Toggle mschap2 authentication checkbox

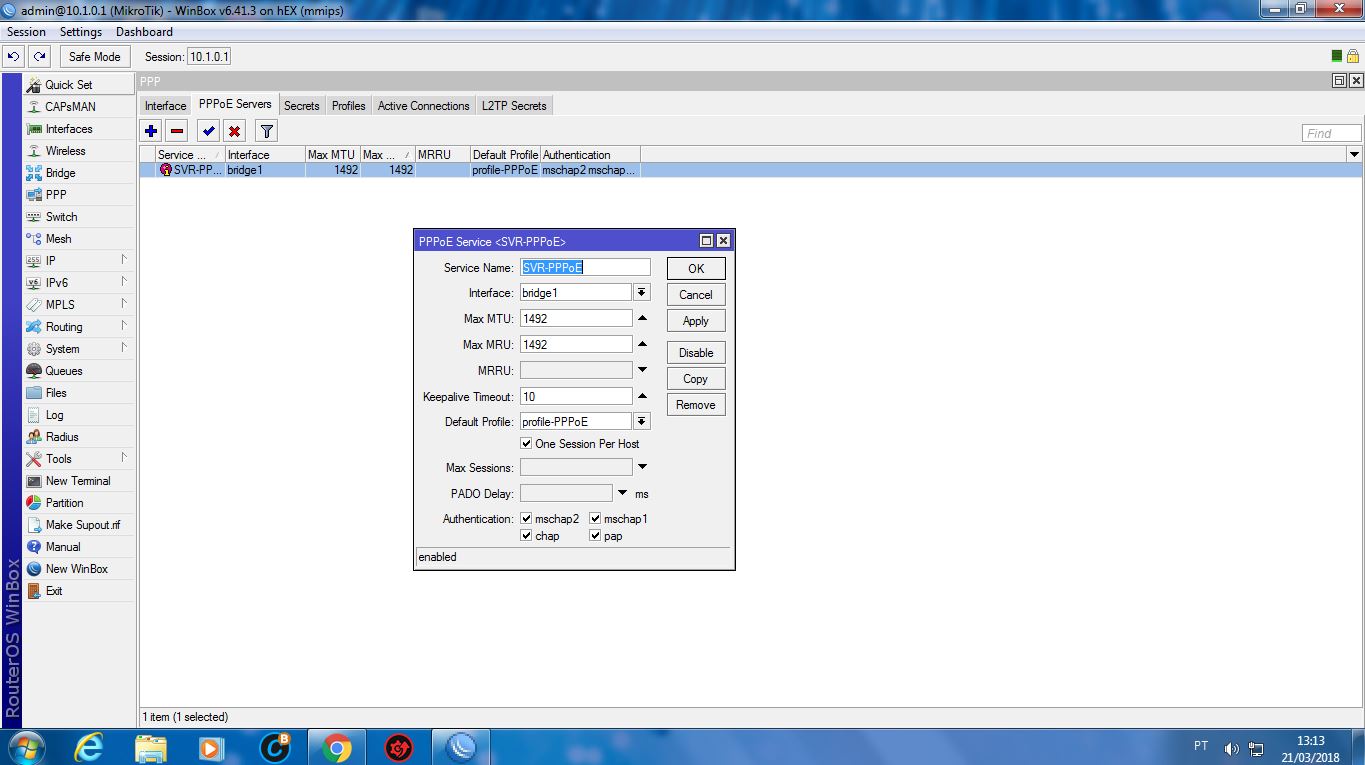pyautogui.click(x=526, y=519)
